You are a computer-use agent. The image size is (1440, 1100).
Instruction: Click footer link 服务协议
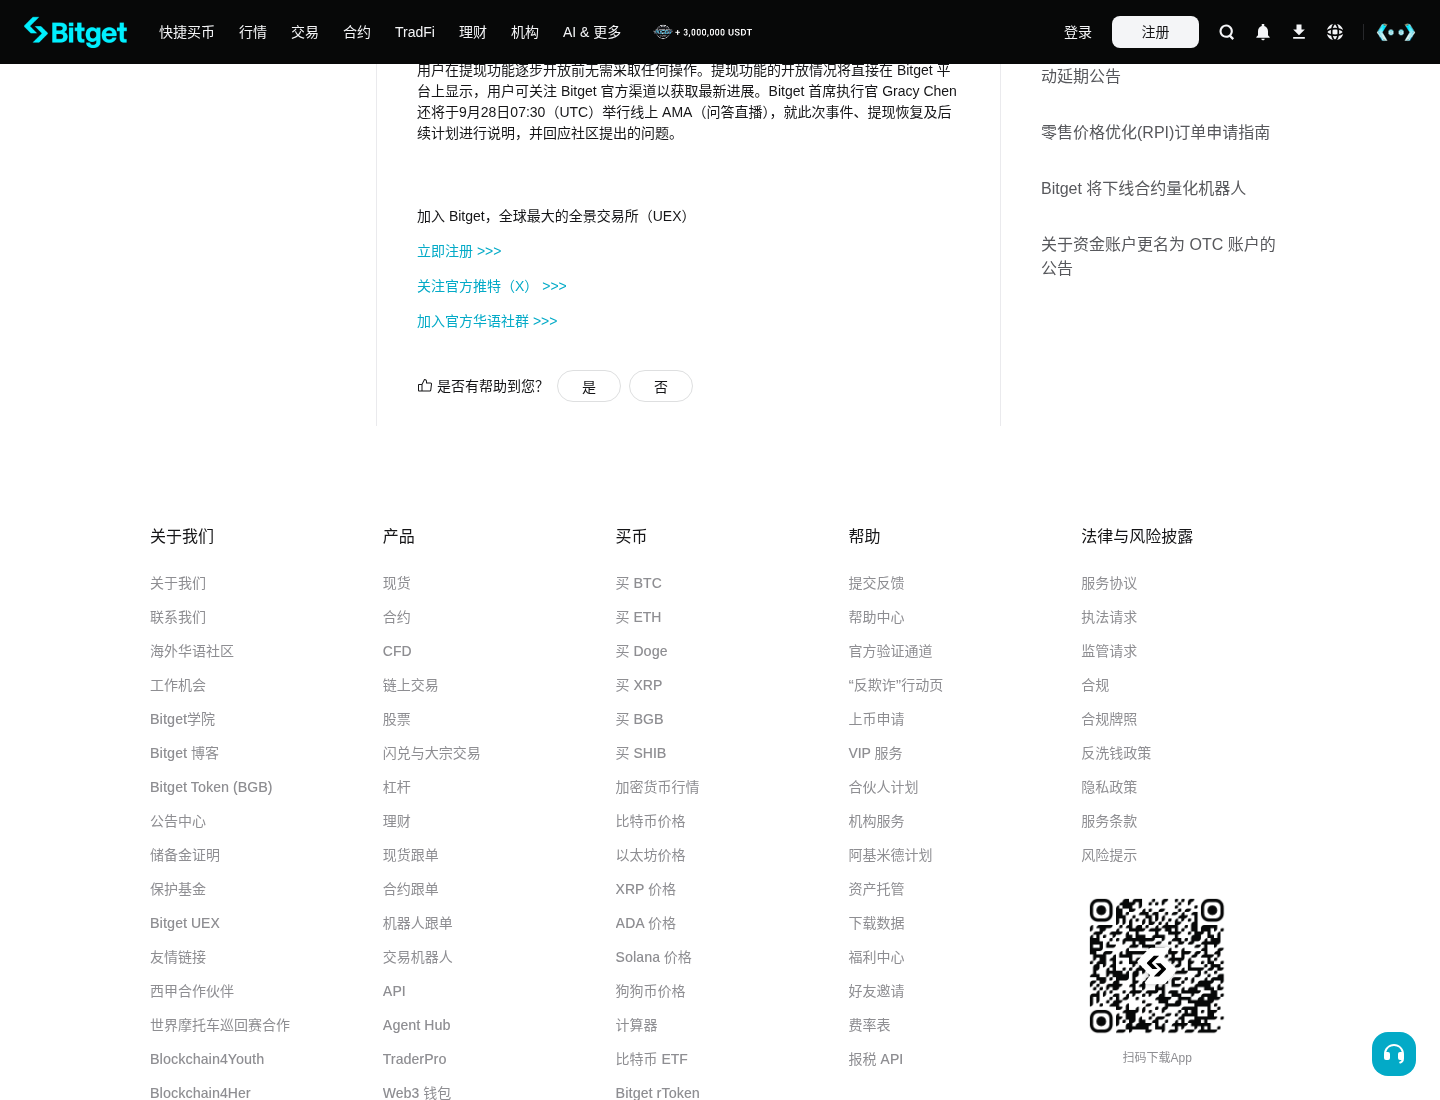(x=1109, y=583)
